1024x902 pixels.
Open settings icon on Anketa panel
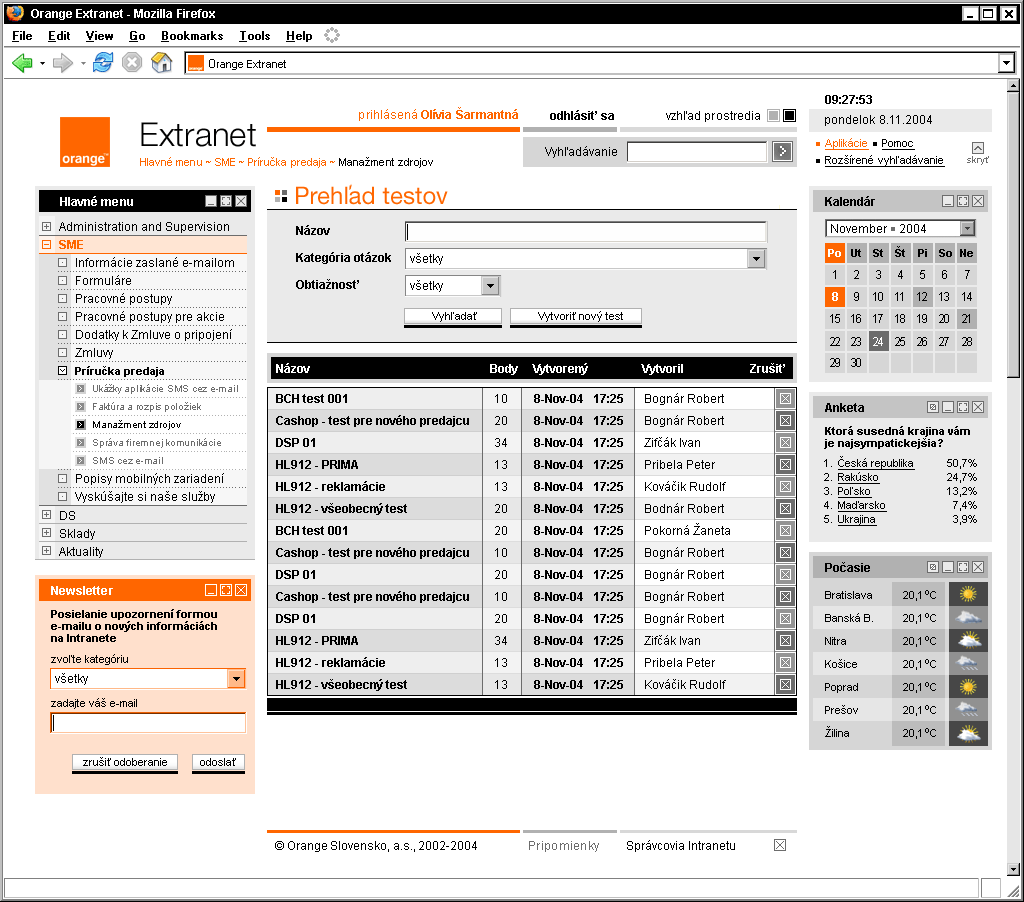933,407
